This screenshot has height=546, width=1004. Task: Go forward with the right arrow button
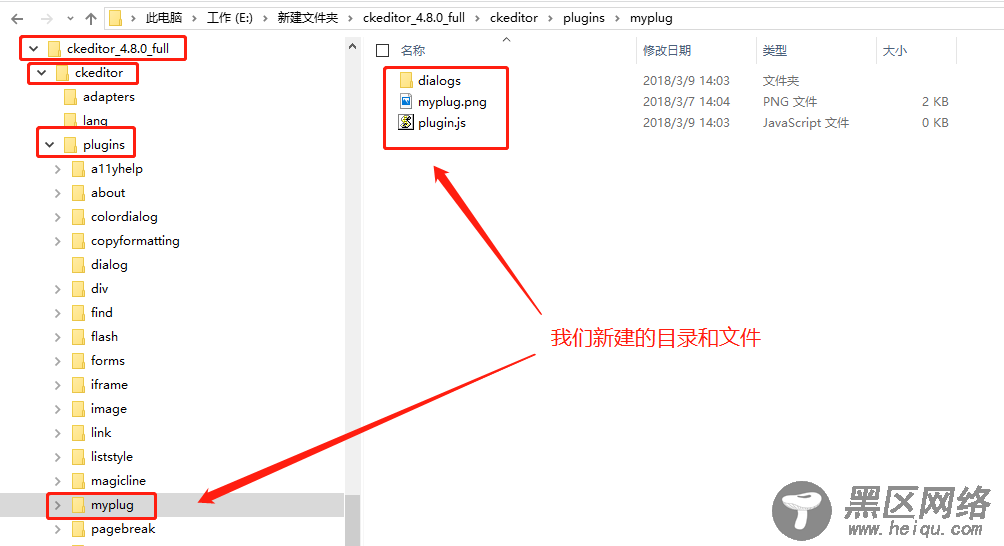[x=46, y=19]
